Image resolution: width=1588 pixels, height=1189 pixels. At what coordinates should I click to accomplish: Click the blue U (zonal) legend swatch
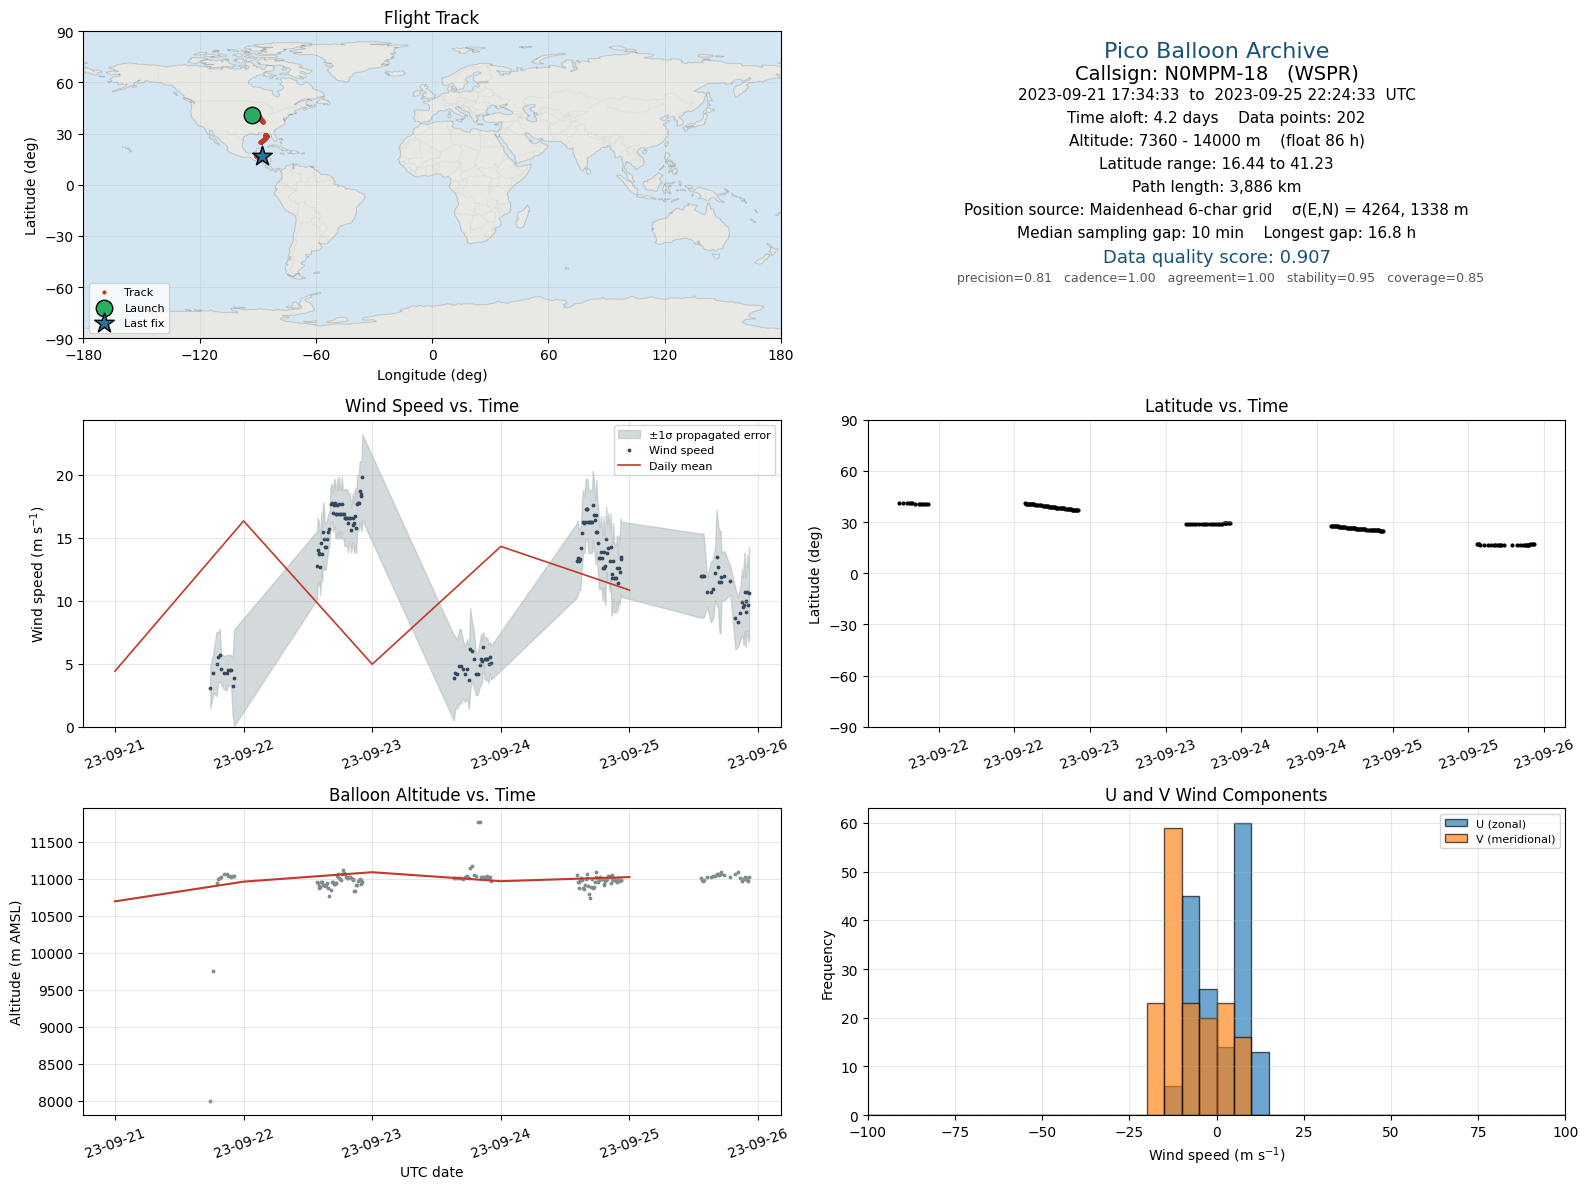pos(1456,824)
